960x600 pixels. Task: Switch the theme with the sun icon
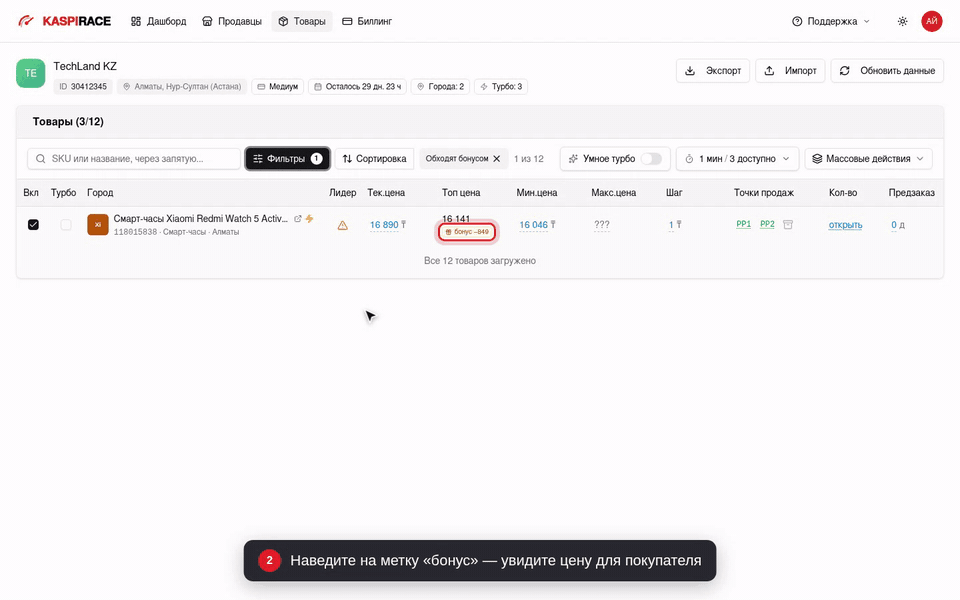point(902,21)
